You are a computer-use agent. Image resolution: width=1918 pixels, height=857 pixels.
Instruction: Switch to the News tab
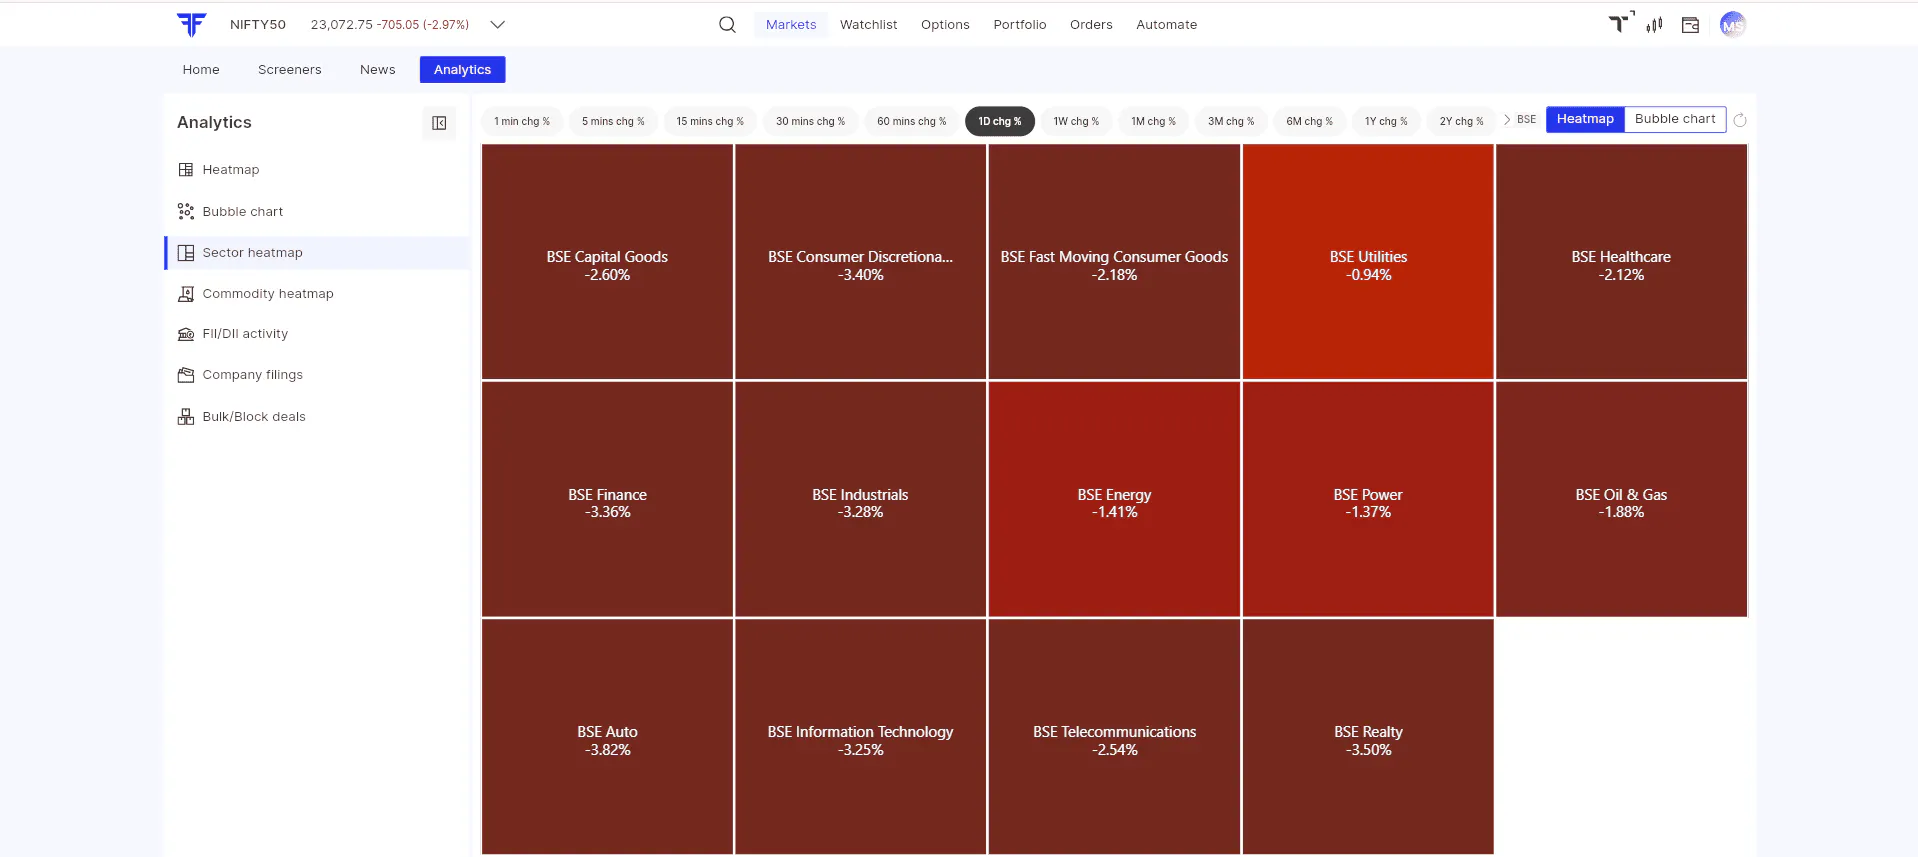[378, 70]
